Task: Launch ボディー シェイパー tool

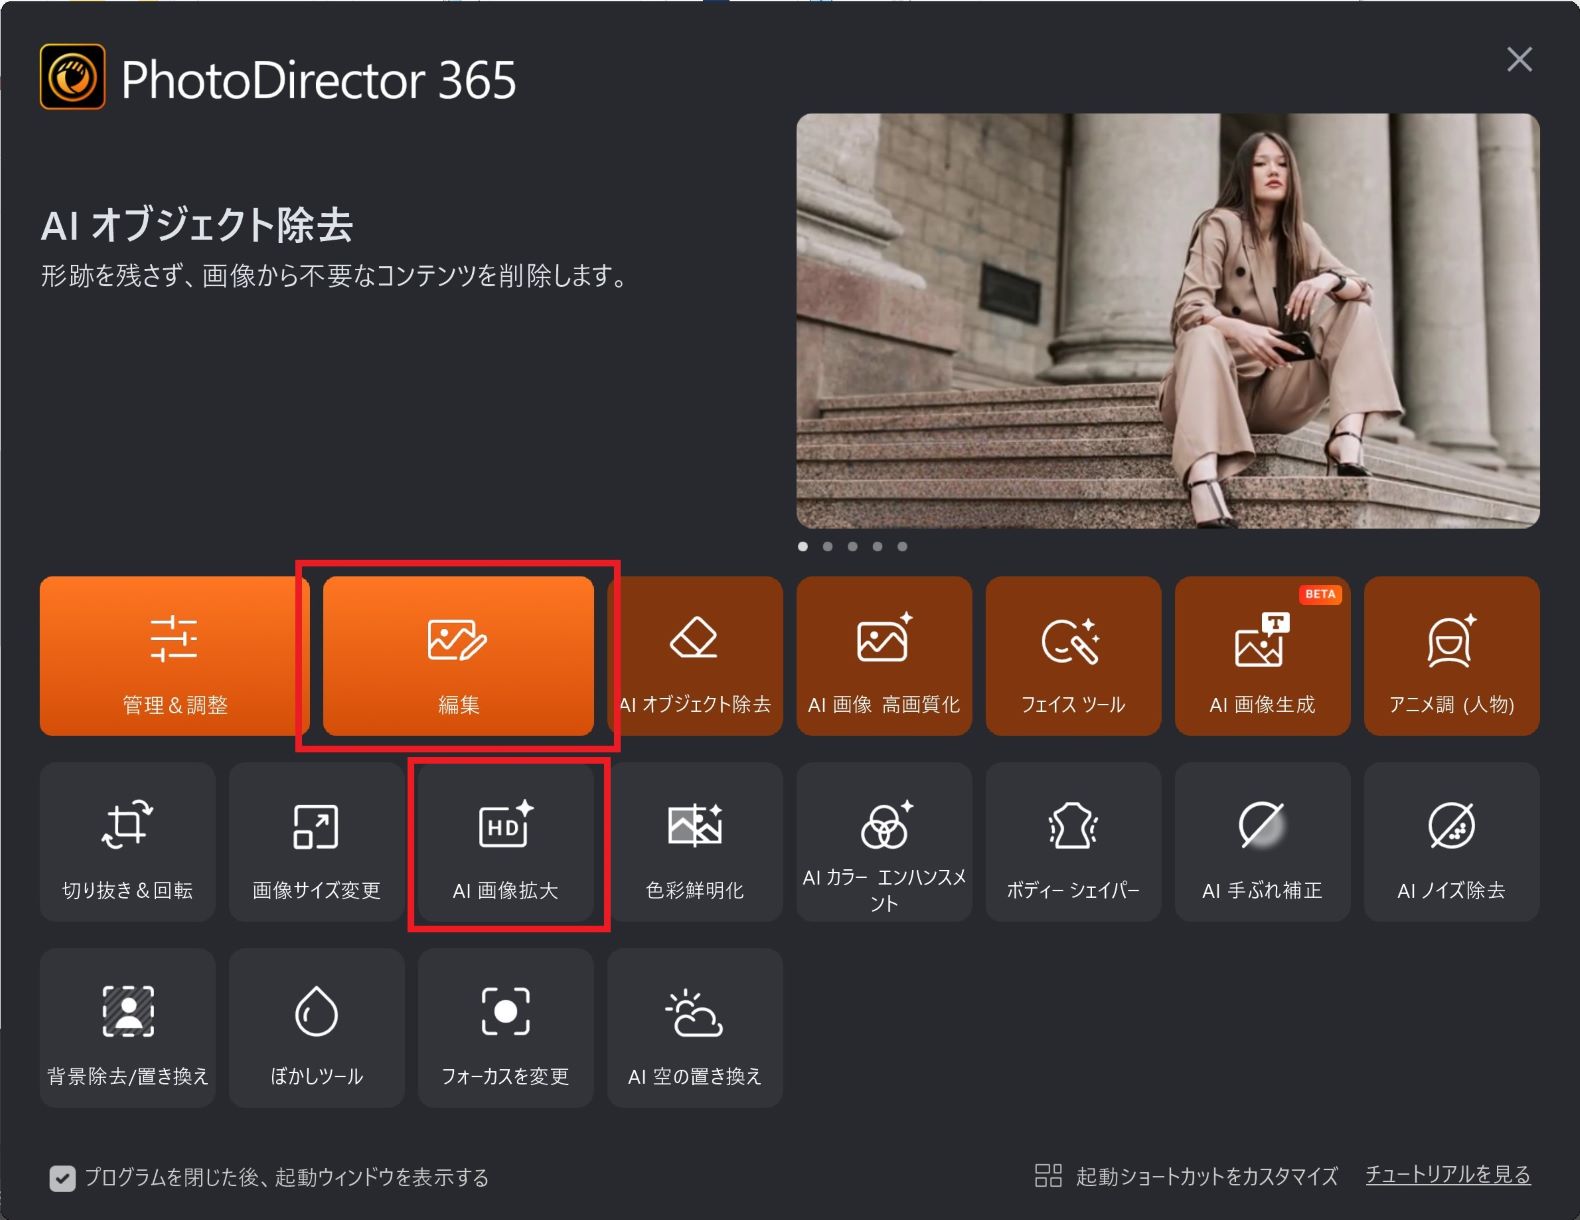Action: (x=1073, y=842)
